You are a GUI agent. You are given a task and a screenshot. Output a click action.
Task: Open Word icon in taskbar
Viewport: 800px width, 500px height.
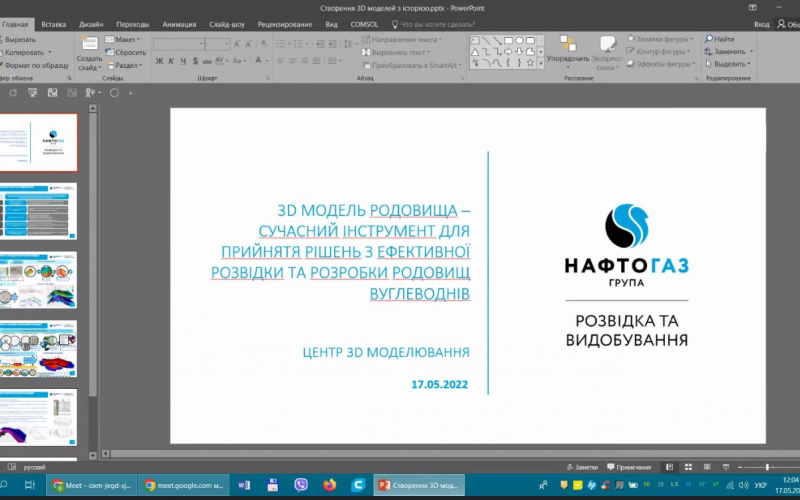pyautogui.click(x=244, y=485)
